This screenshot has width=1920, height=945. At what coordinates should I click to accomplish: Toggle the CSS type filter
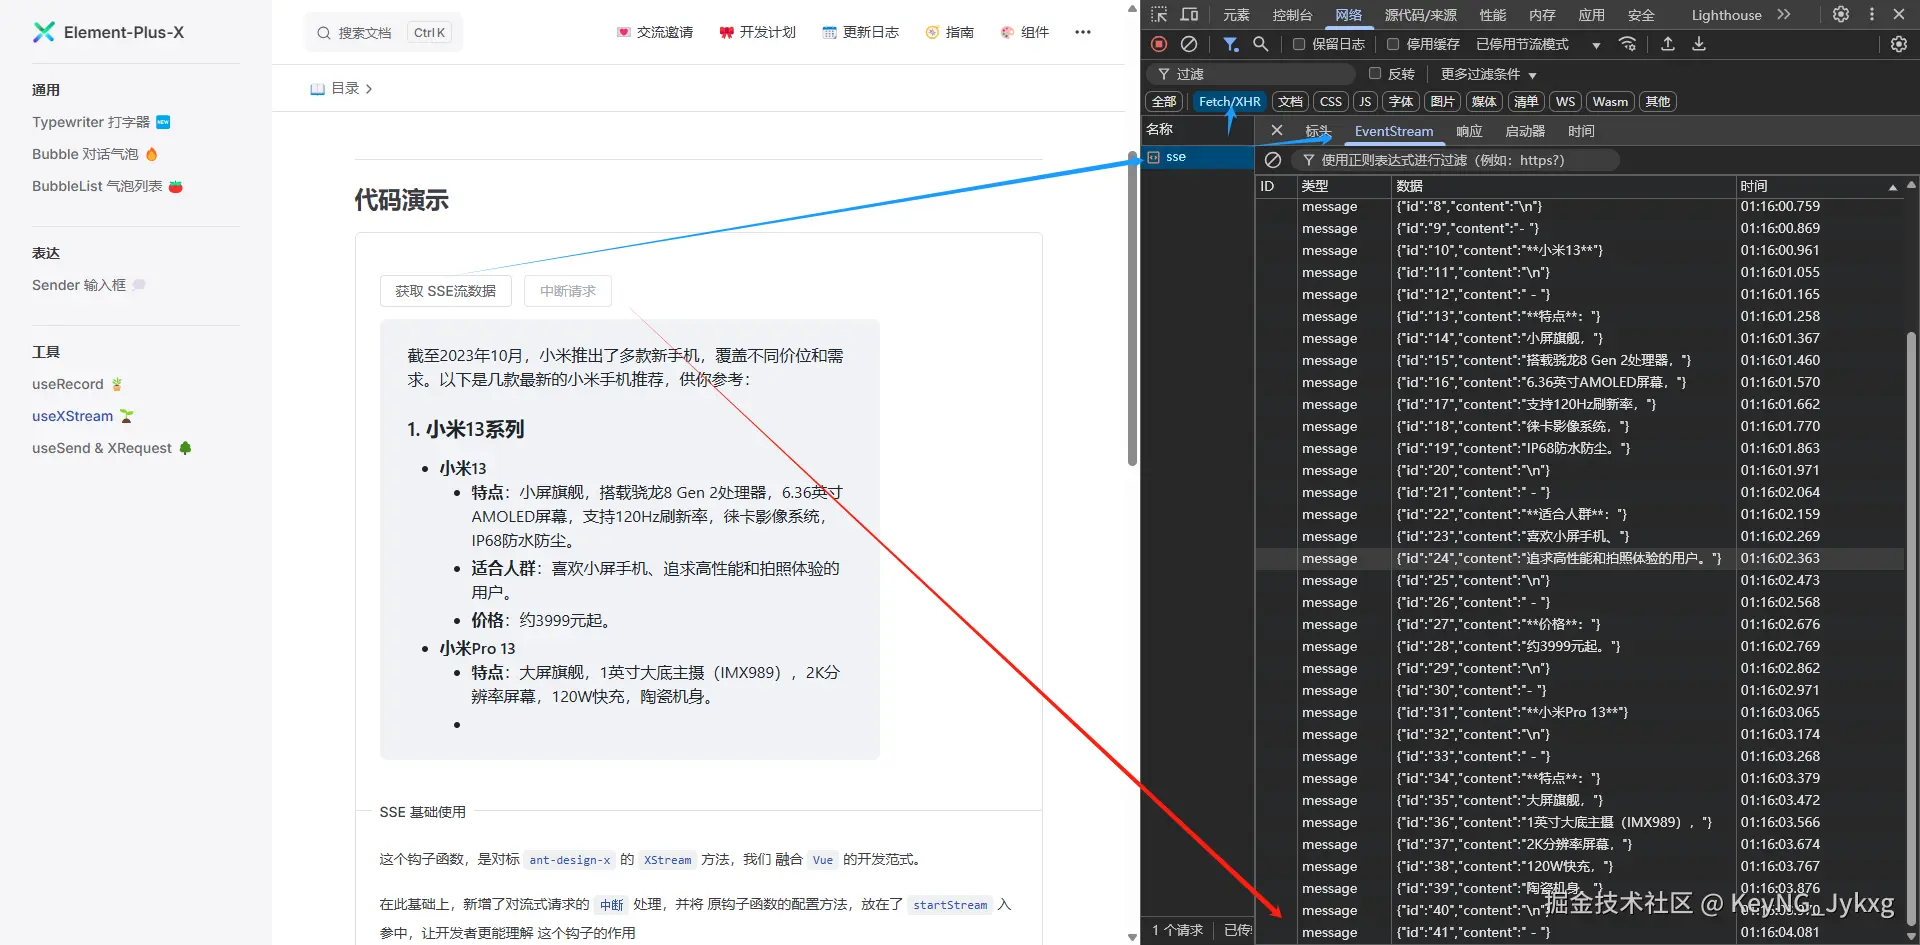(x=1331, y=102)
